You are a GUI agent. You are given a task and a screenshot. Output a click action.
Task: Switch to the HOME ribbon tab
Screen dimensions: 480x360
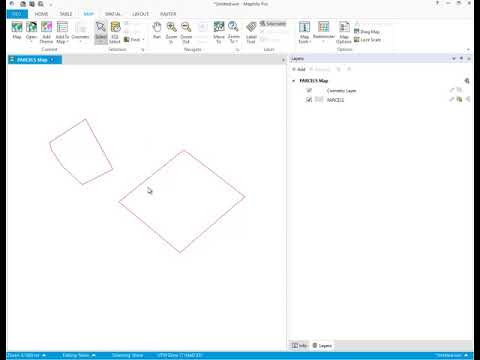tap(41, 14)
